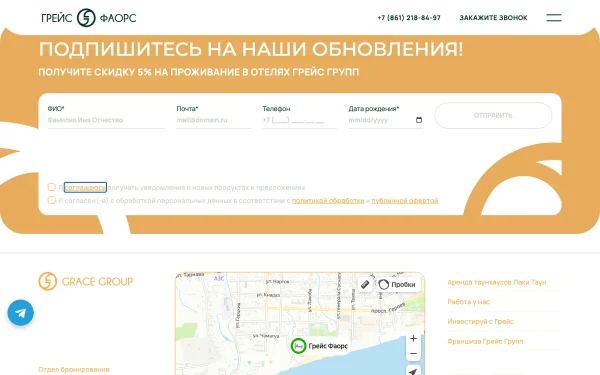Screen dimensions: 600x375
Task: Toggle the Пробки traffic button on map
Action: [x=397, y=284]
